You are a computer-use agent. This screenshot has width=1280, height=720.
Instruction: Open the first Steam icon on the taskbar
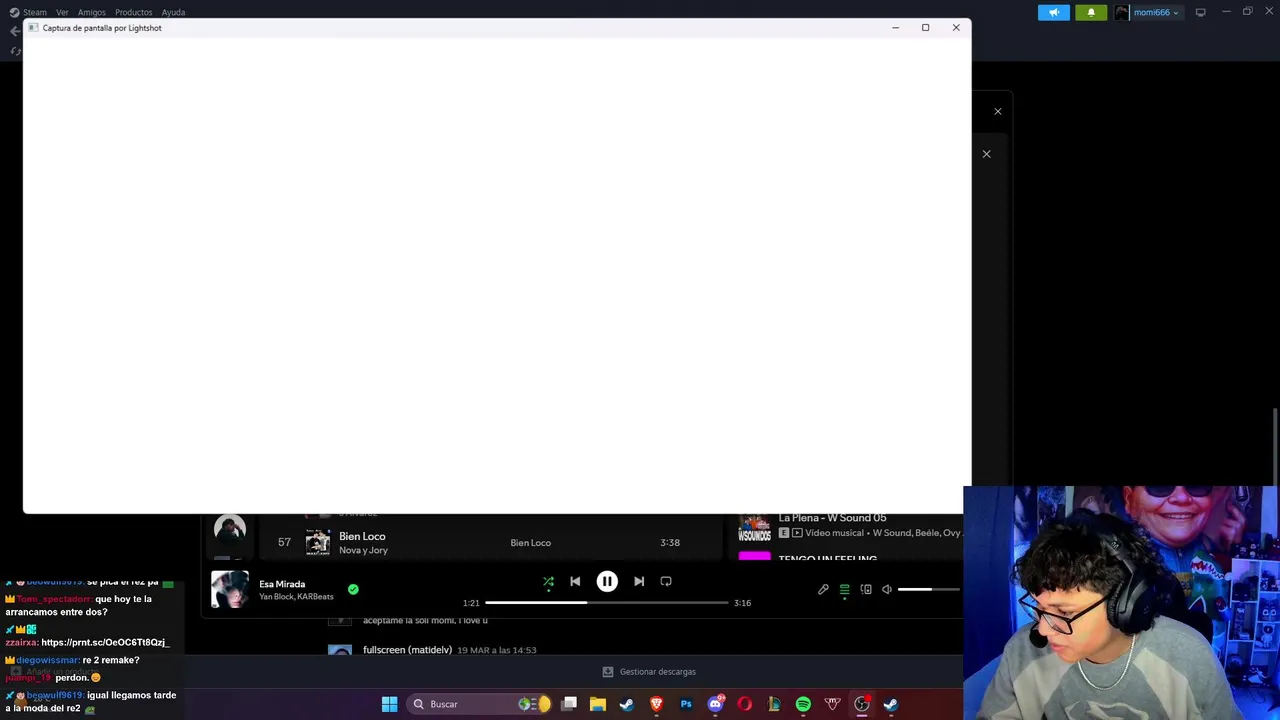click(627, 704)
